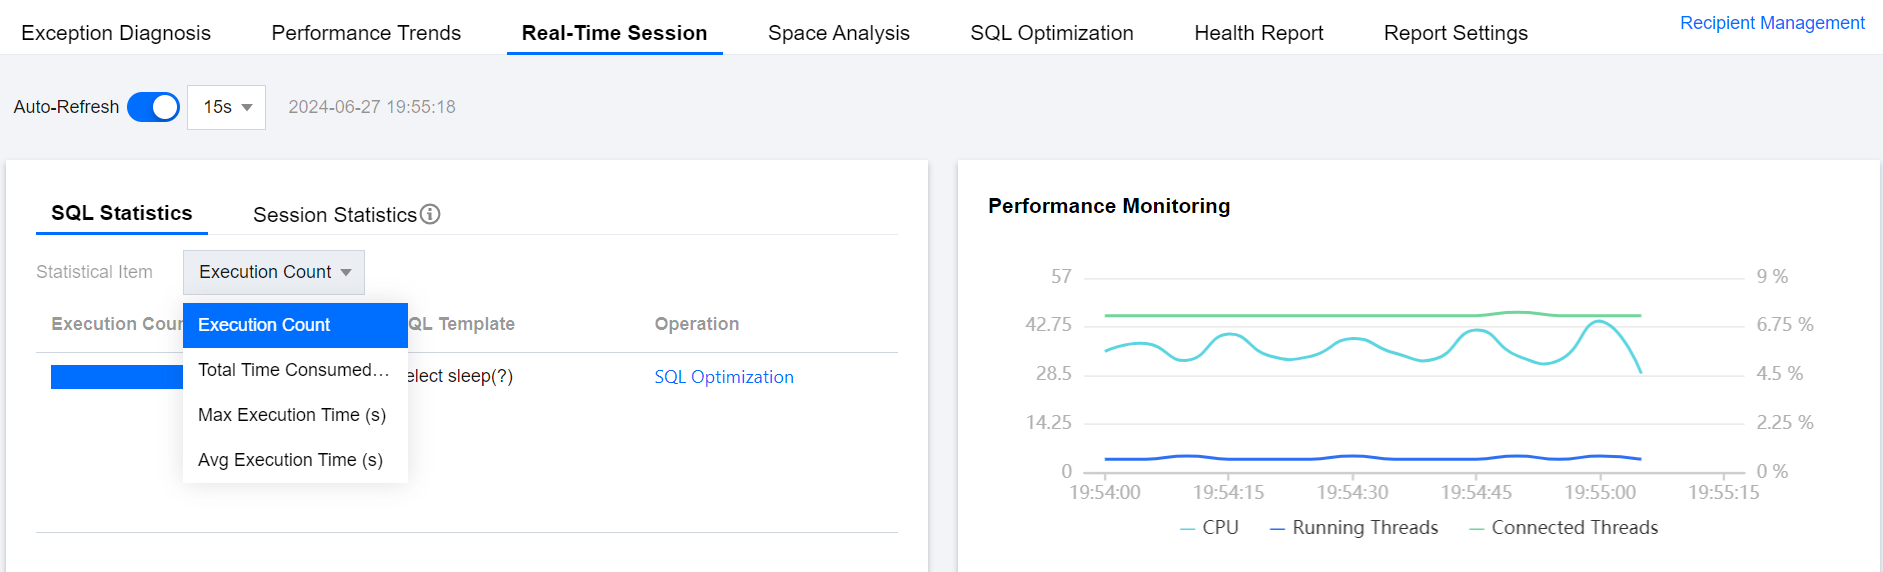Viewport: 1883px width, 572px height.
Task: Click the CPU line peak in the chart
Action: coord(1600,321)
